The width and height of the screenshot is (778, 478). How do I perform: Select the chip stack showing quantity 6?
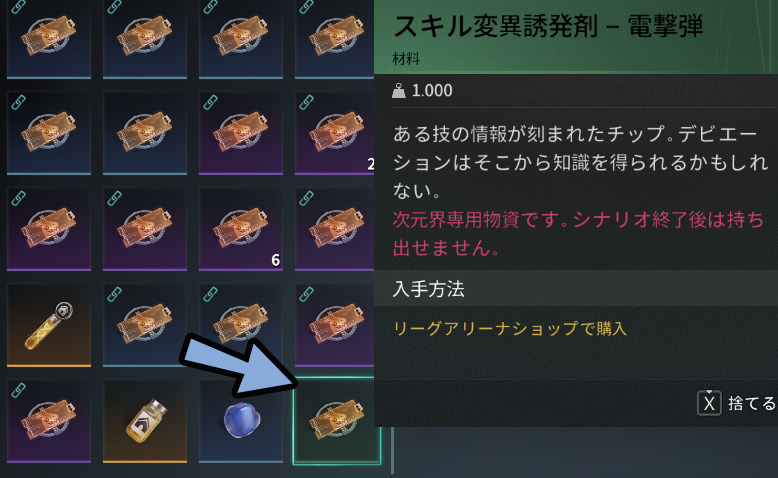coord(241,229)
